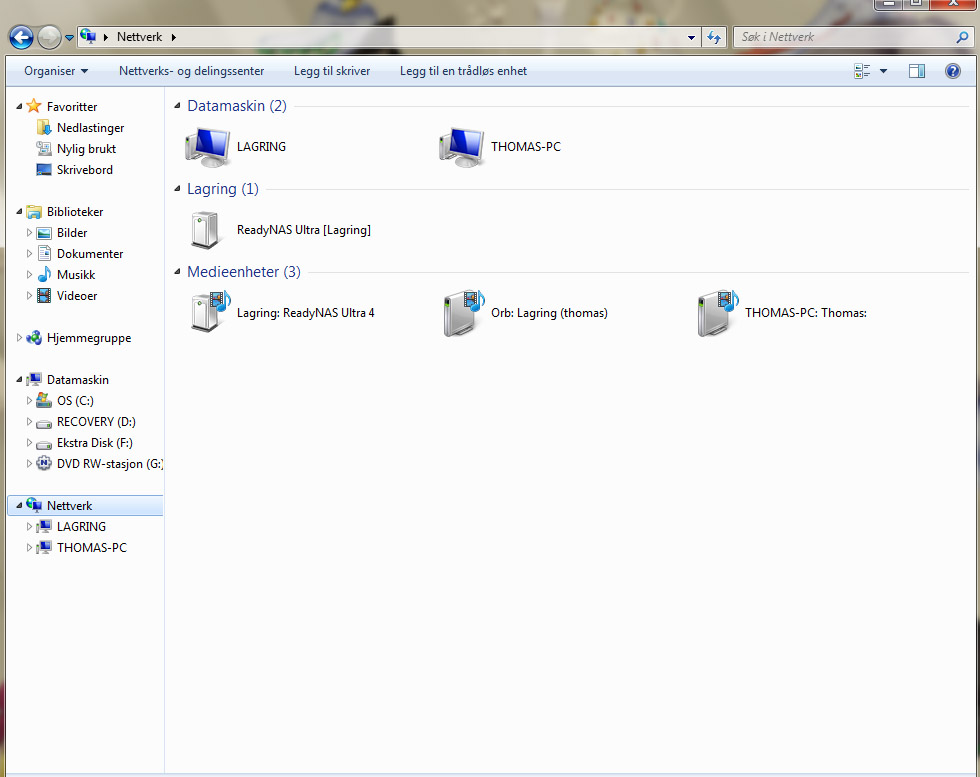Viewport: 980px width, 777px height.
Task: Click the network icon in address bar
Action: 88,36
